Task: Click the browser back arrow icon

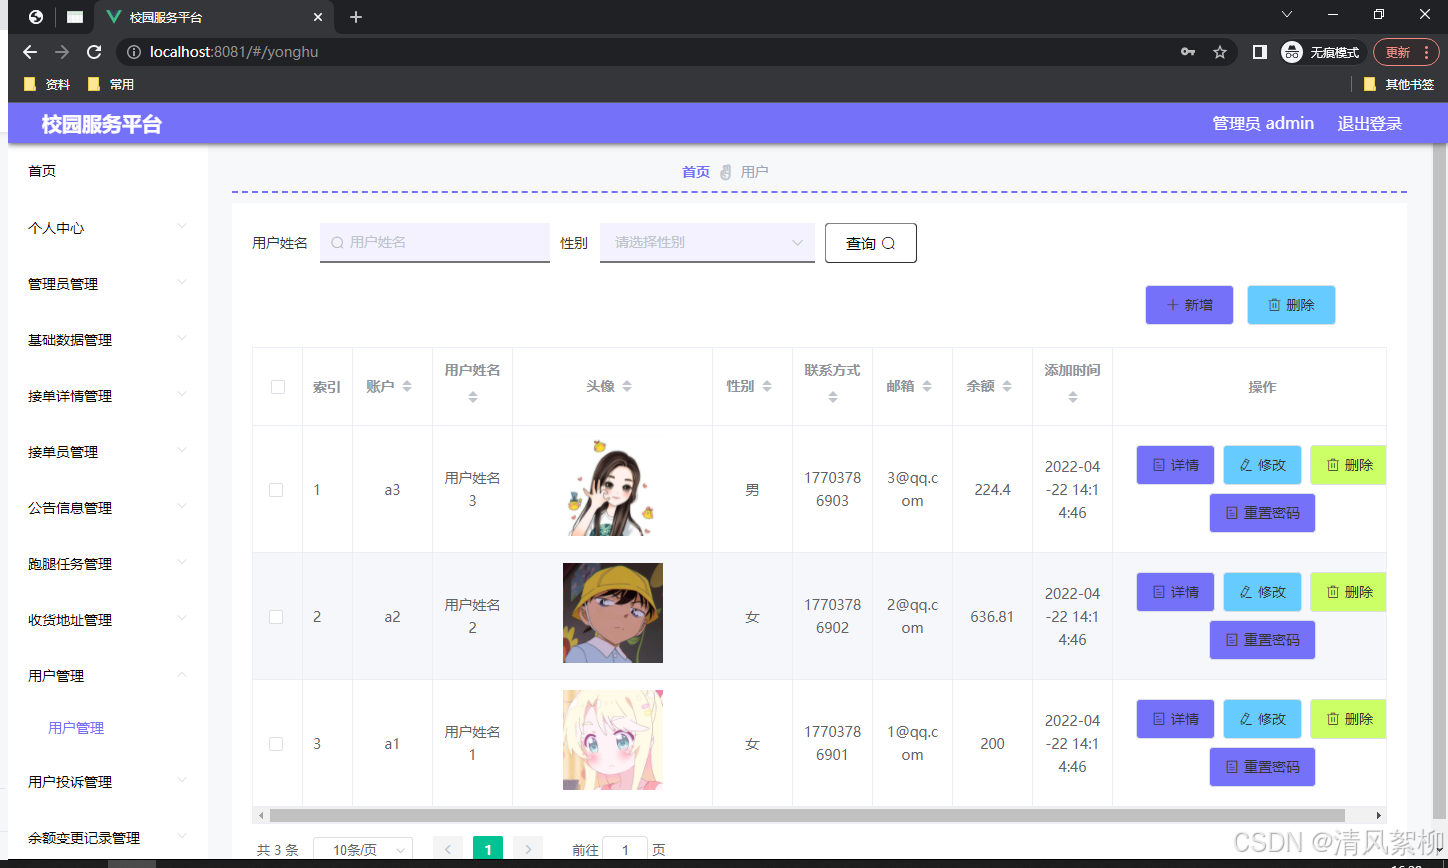Action: tap(30, 52)
